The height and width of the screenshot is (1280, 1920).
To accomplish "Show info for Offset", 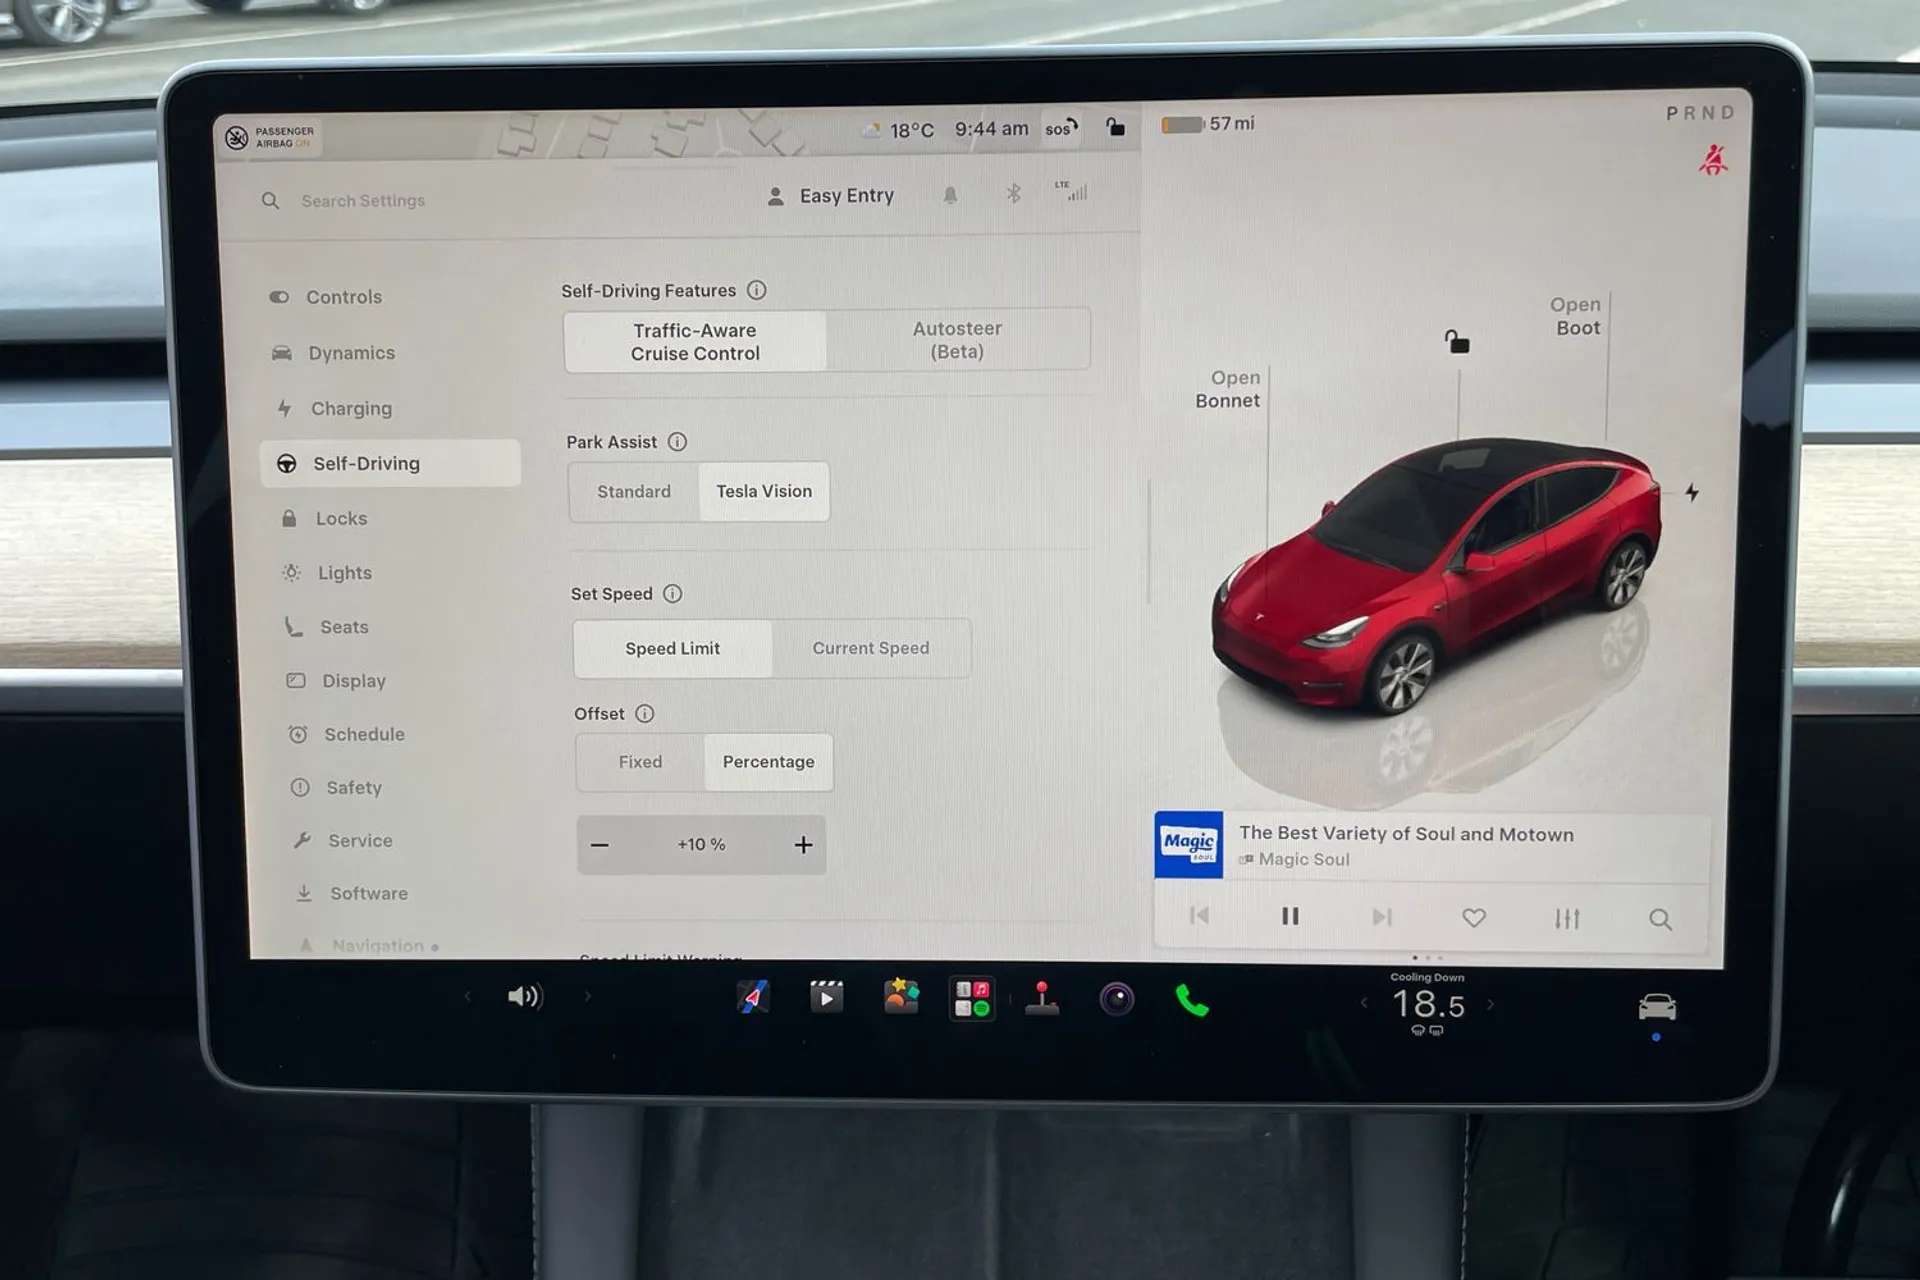I will point(645,713).
